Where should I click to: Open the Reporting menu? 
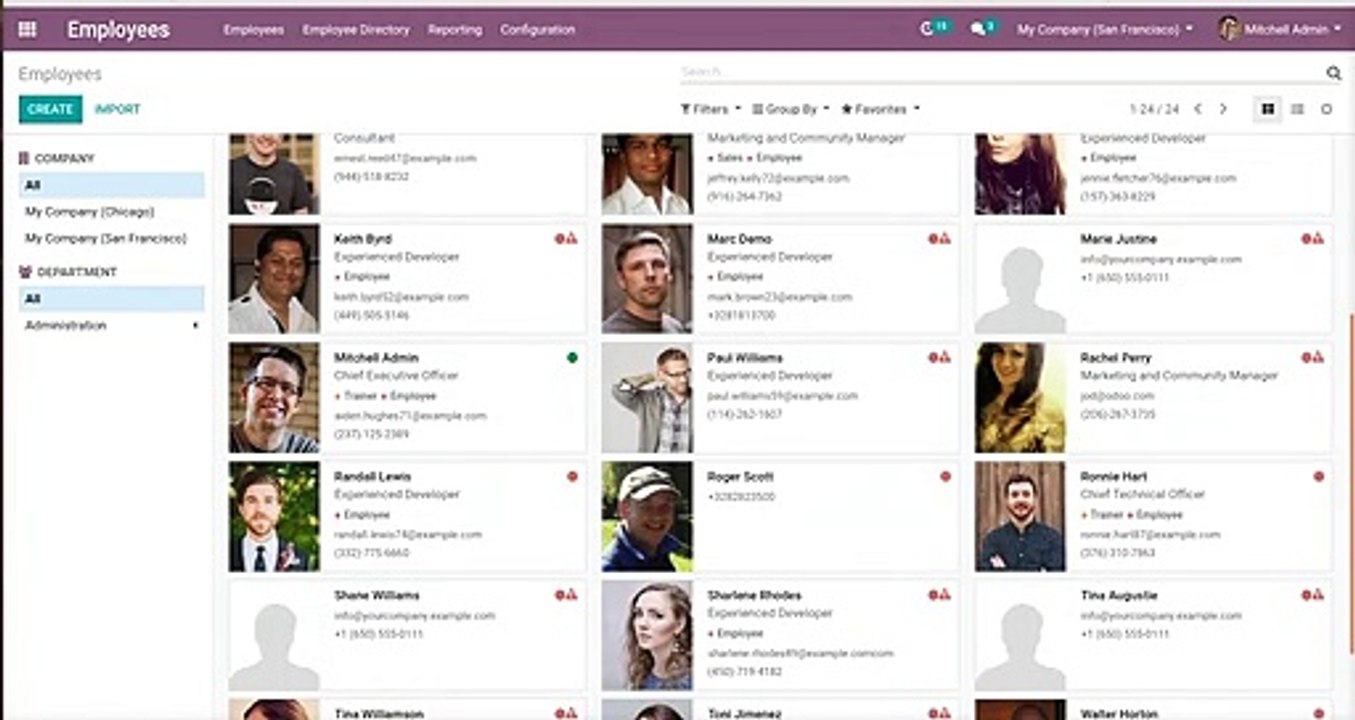pos(455,30)
